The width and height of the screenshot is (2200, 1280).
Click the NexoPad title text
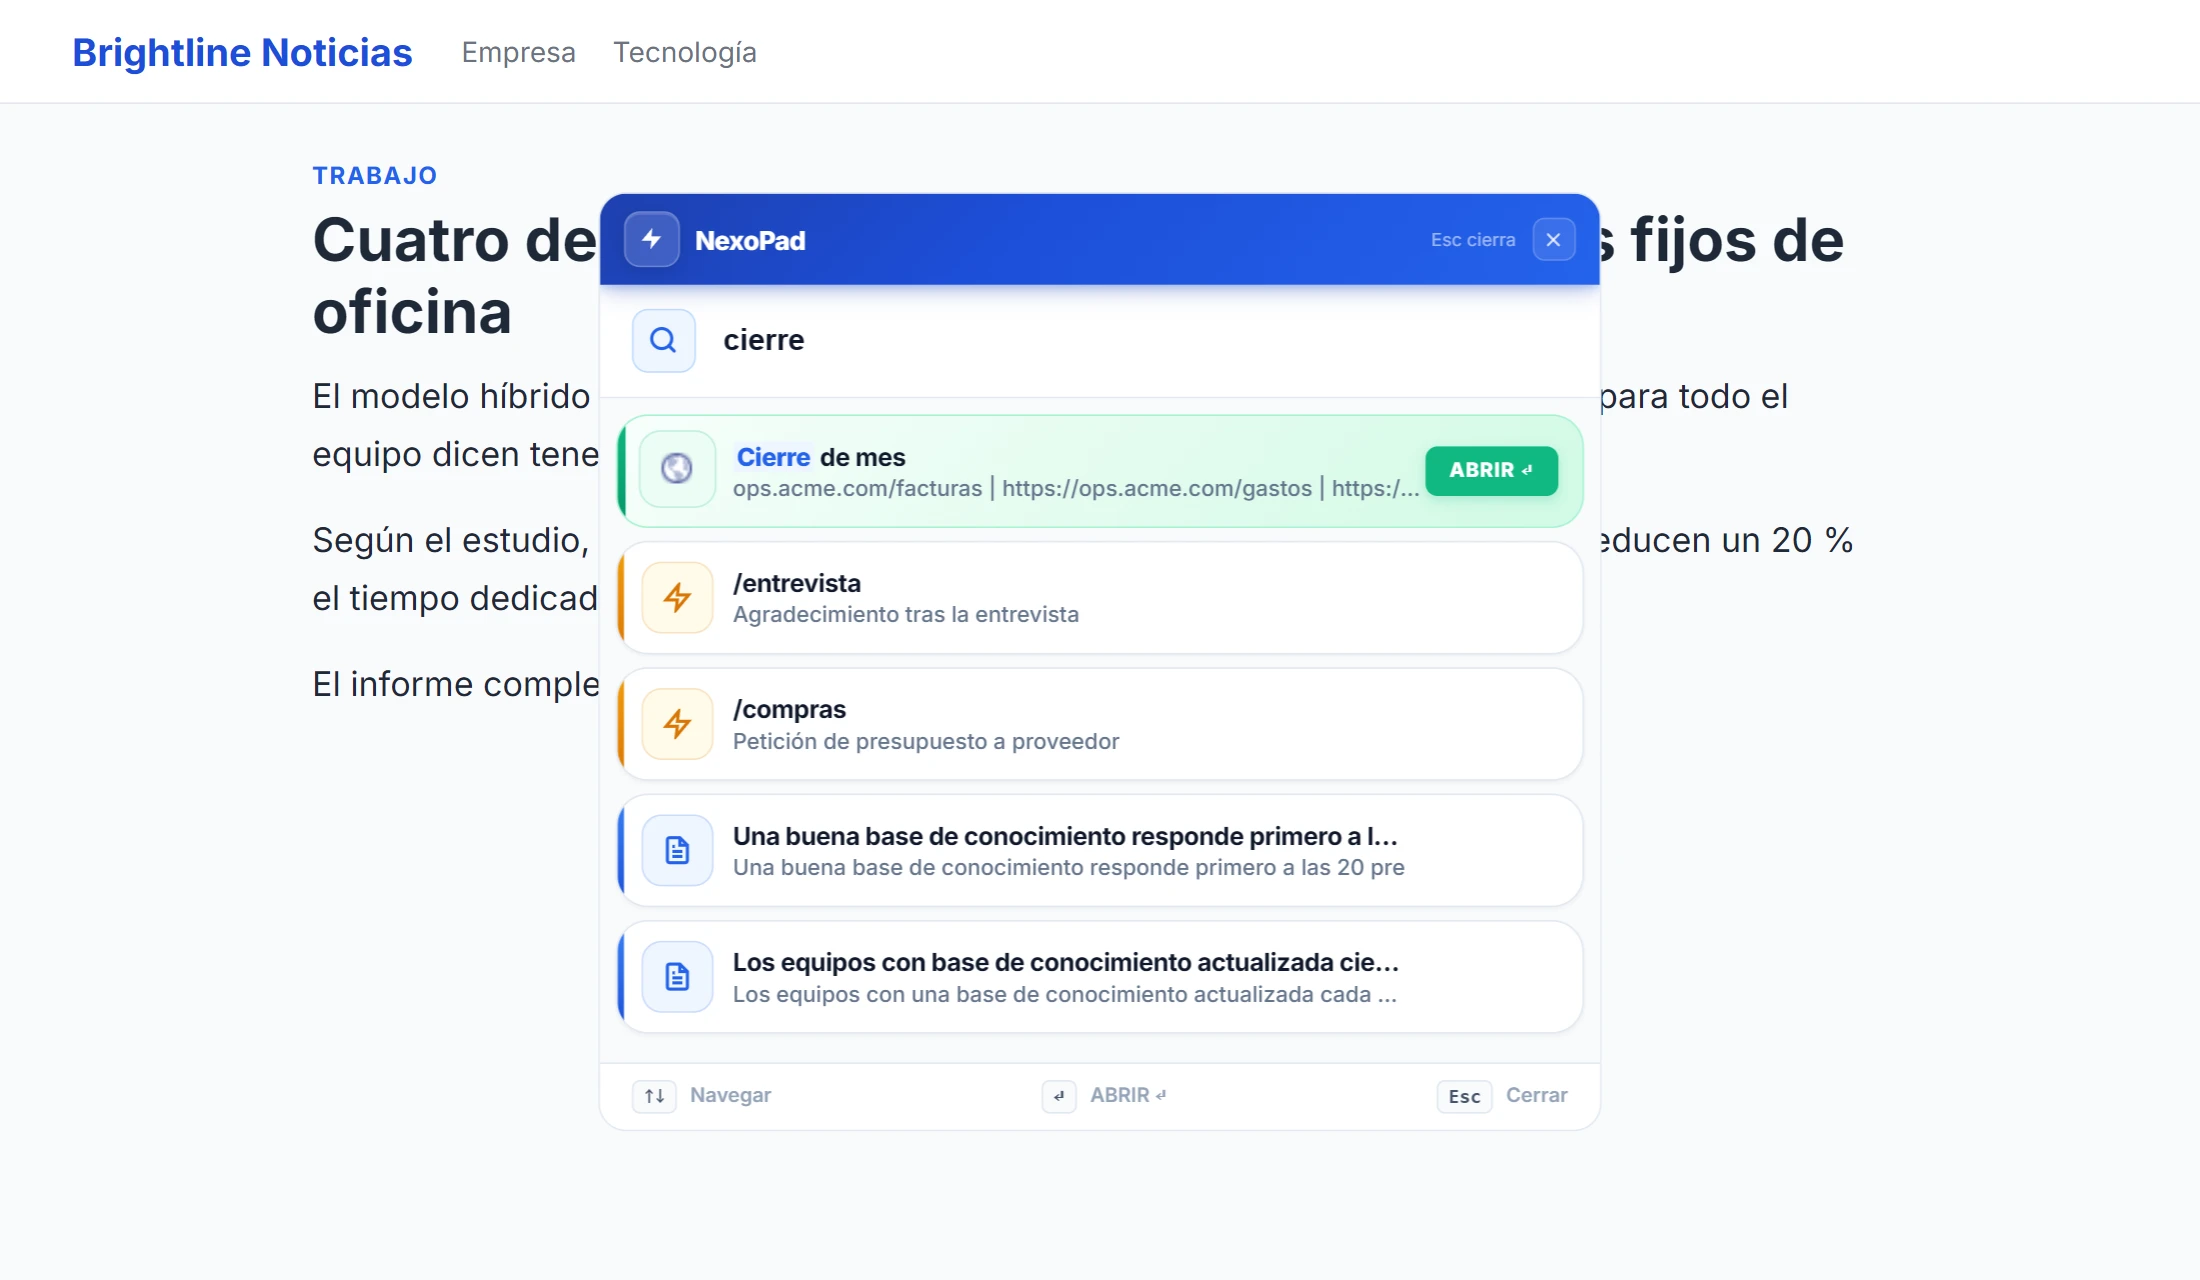click(750, 240)
